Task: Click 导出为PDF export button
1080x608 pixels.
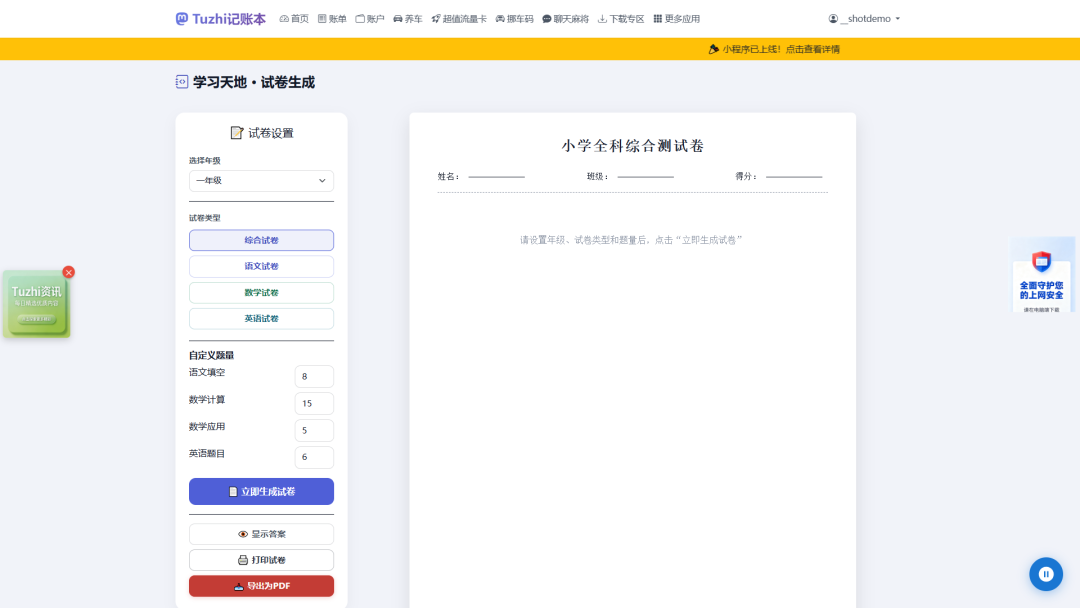Action: point(261,586)
